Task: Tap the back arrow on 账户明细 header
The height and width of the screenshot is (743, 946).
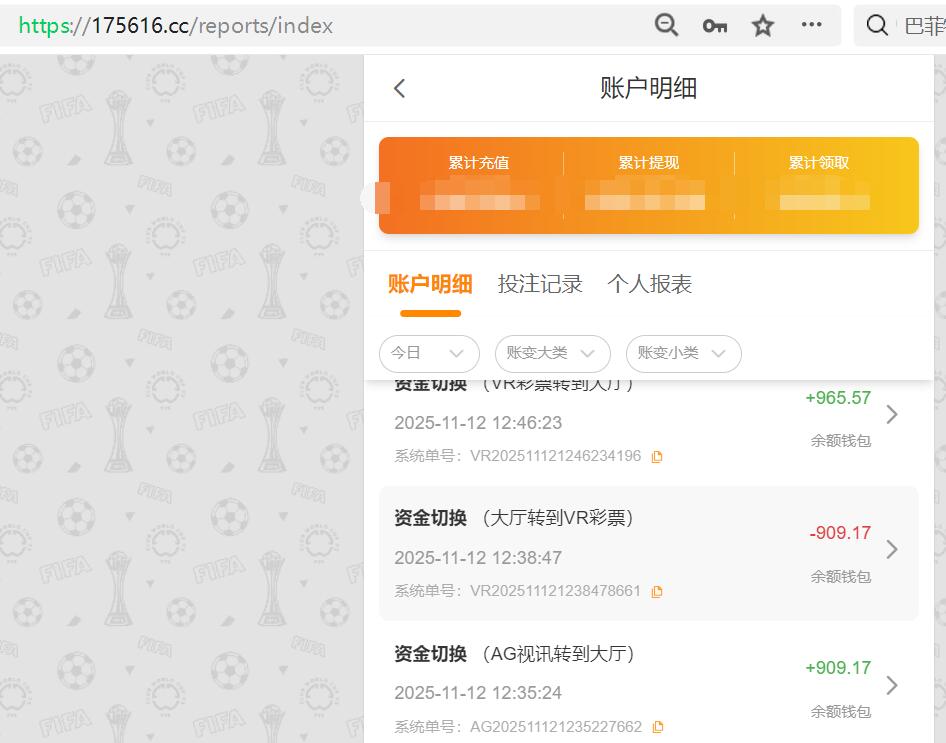Action: click(399, 88)
